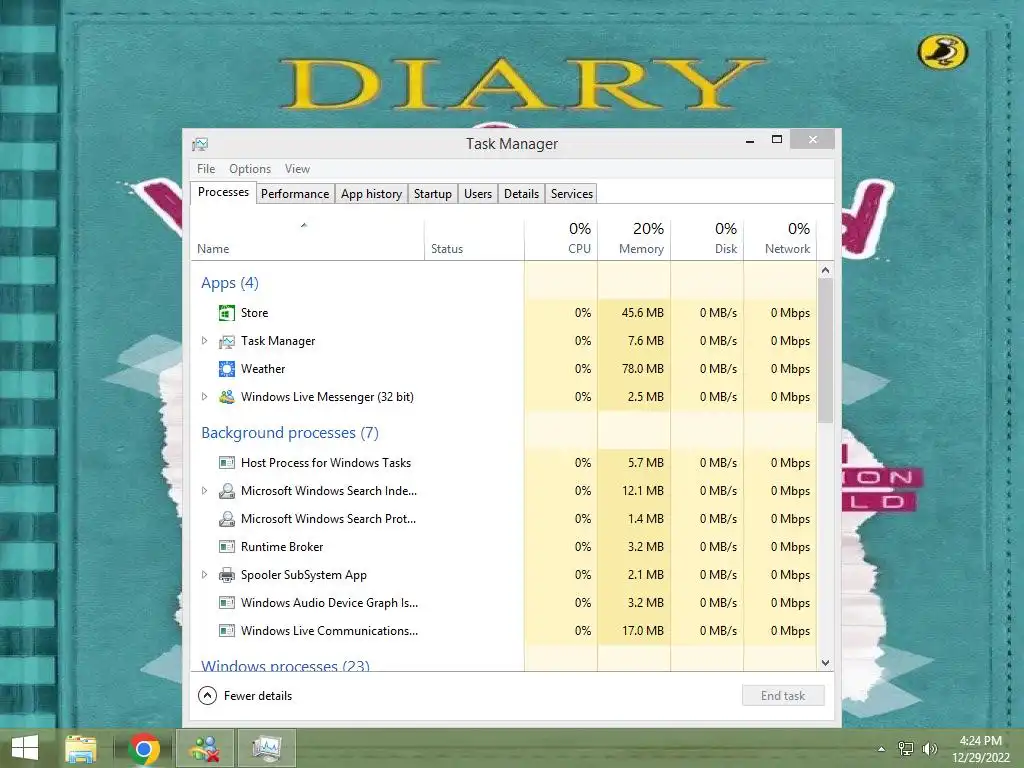Switch to Windows Live Messenger taskbar button
The image size is (1024, 768).
coord(204,748)
